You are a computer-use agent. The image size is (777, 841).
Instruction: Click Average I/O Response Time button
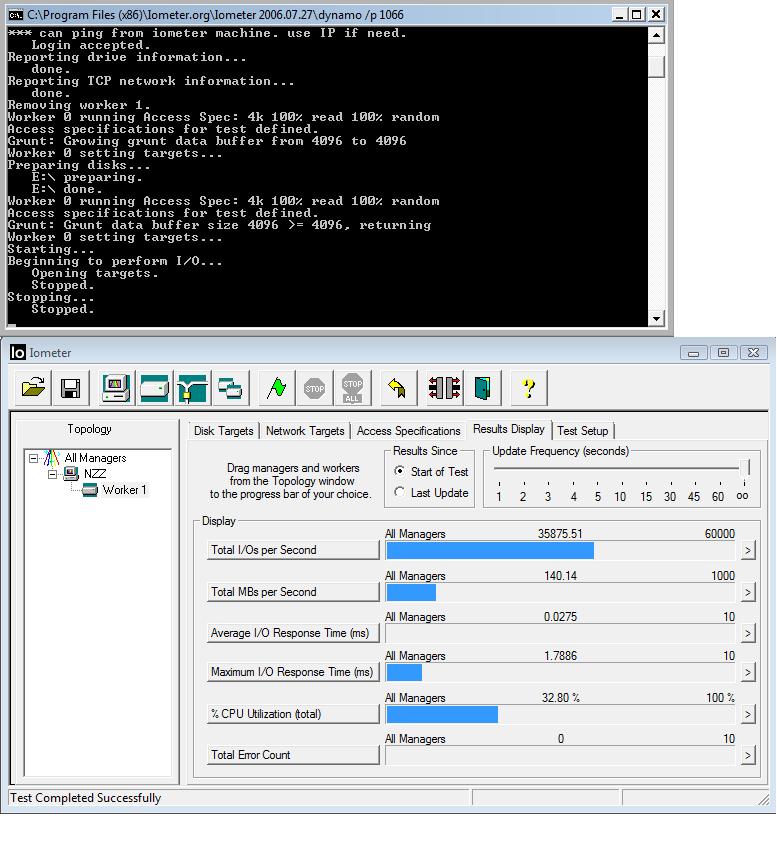click(293, 633)
